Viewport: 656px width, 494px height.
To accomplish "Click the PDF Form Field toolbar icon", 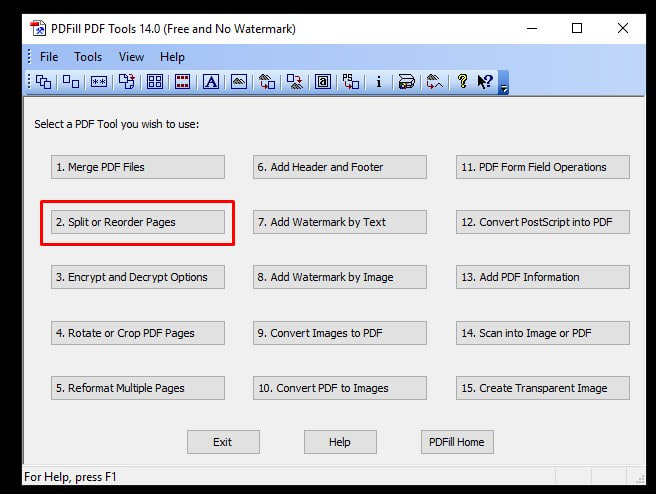I will (323, 82).
